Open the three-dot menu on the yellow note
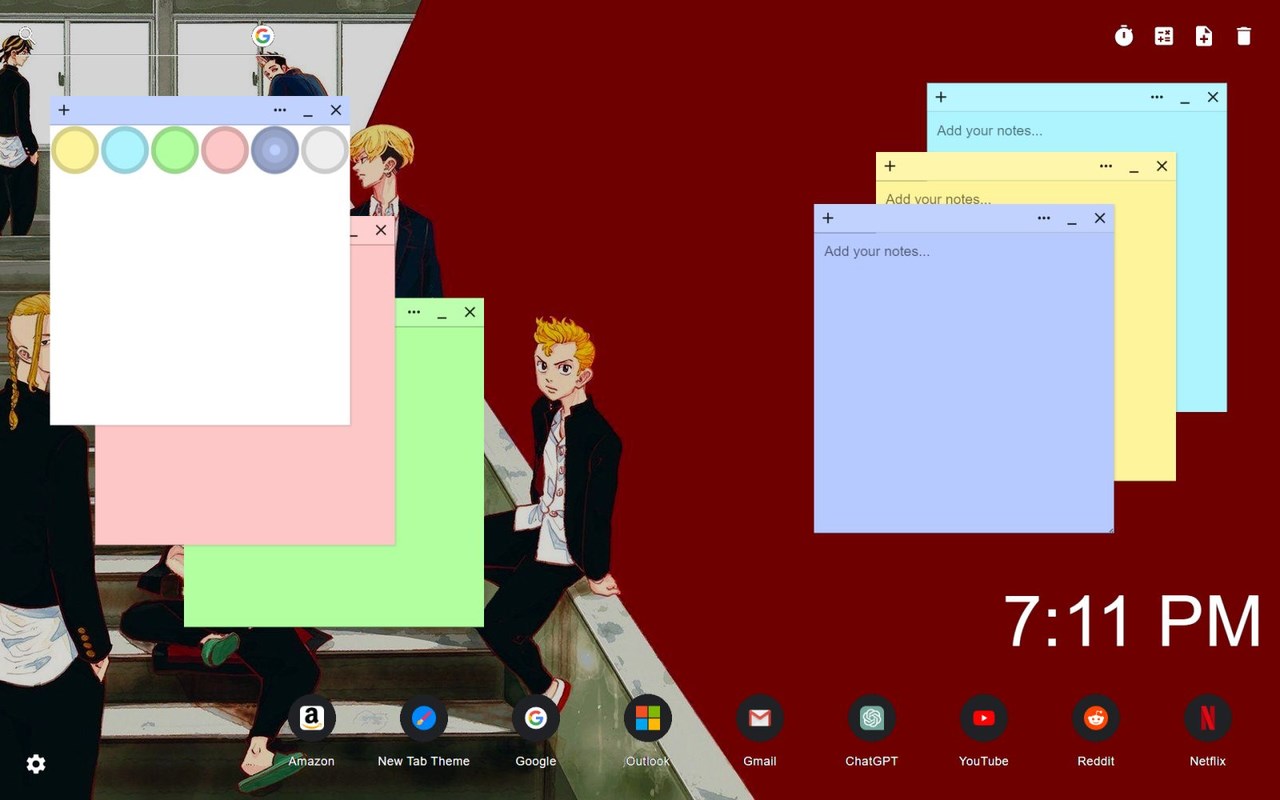Image resolution: width=1280 pixels, height=800 pixels. [1106, 166]
